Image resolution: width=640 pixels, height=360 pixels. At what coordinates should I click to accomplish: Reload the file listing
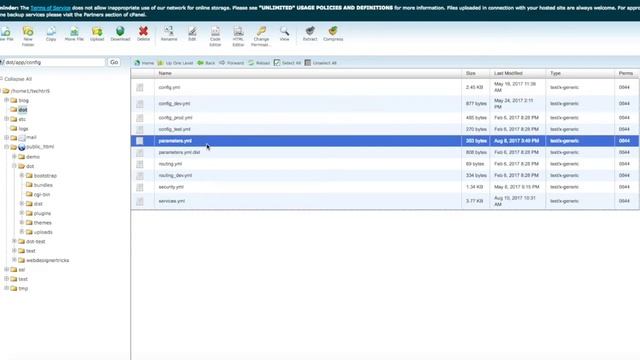coord(259,63)
